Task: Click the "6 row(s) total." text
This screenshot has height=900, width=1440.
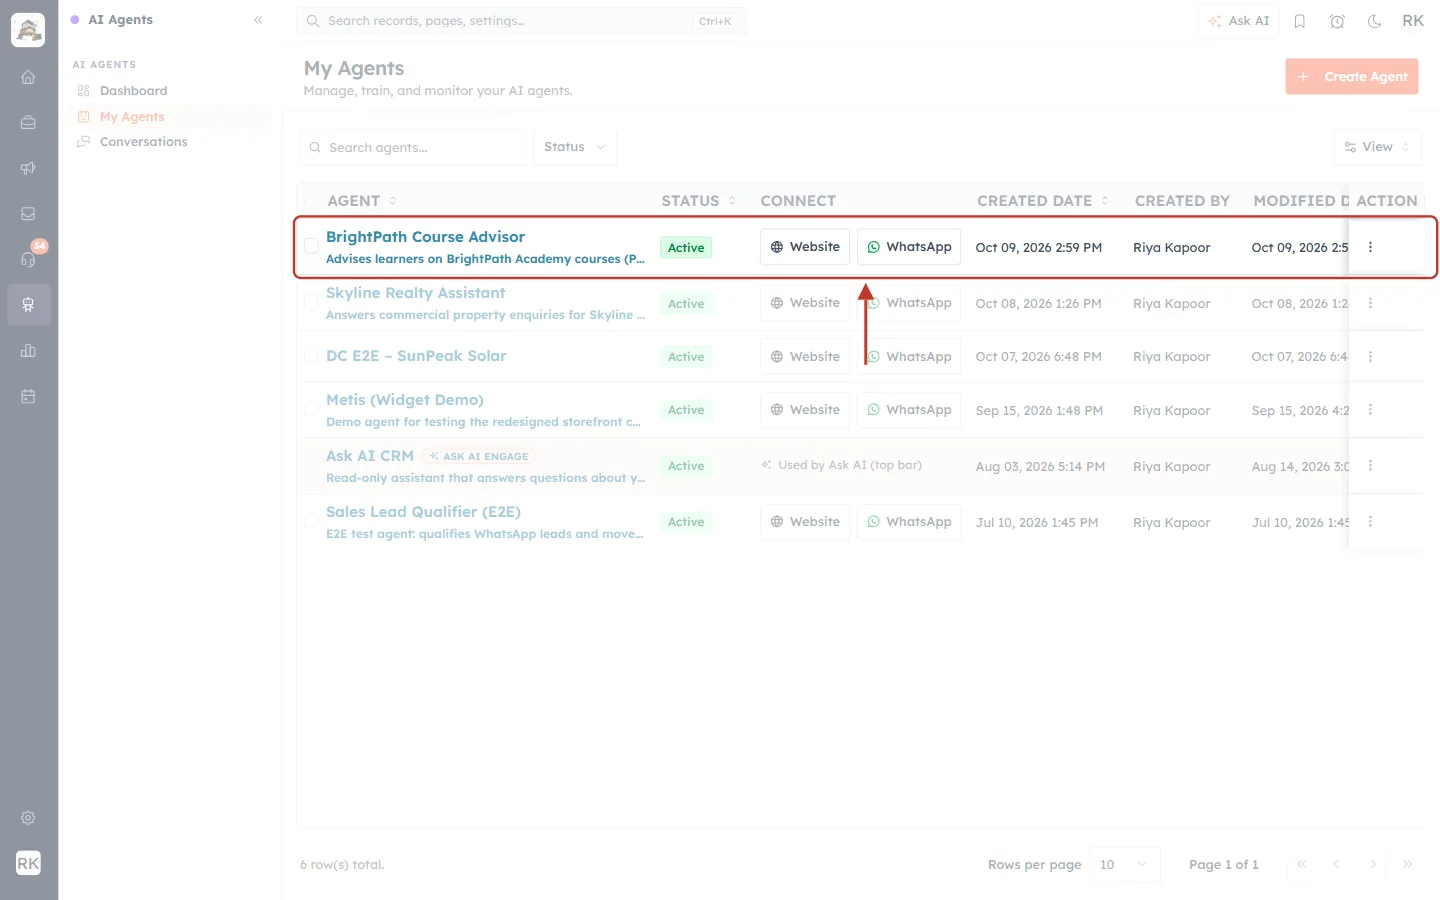Action: [x=342, y=865]
